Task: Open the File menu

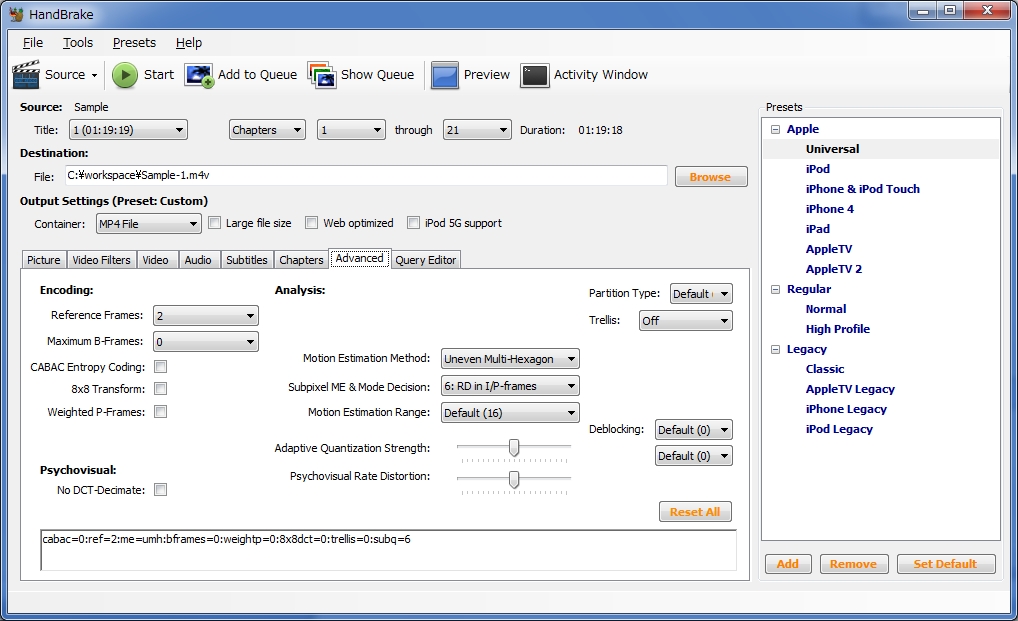Action: pos(32,43)
